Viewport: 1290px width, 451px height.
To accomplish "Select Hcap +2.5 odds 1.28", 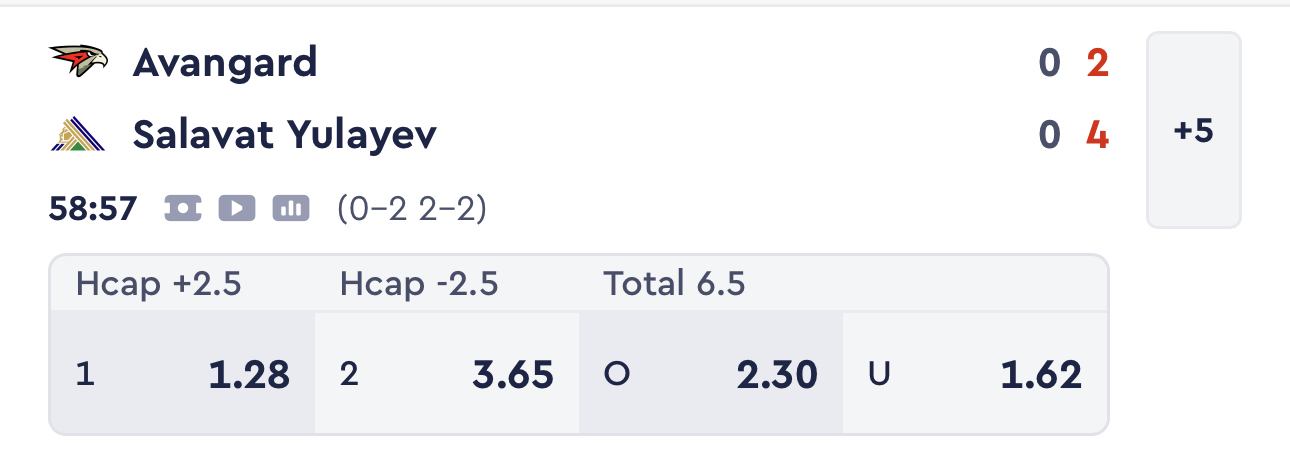I will tap(182, 374).
